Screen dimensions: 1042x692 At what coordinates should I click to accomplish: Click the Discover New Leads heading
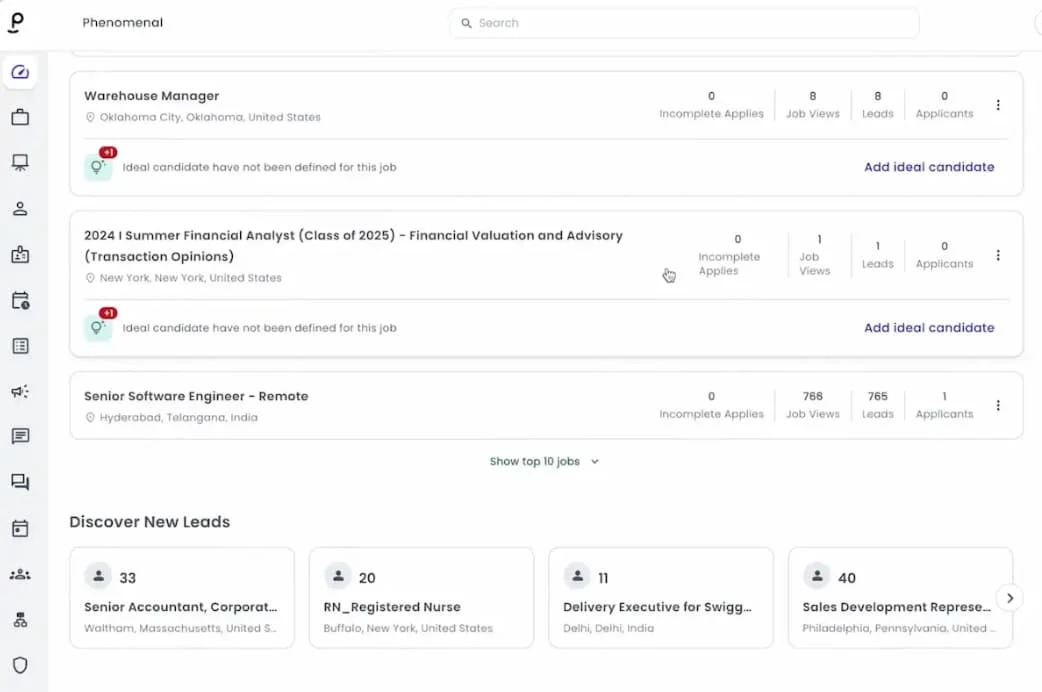tap(150, 522)
